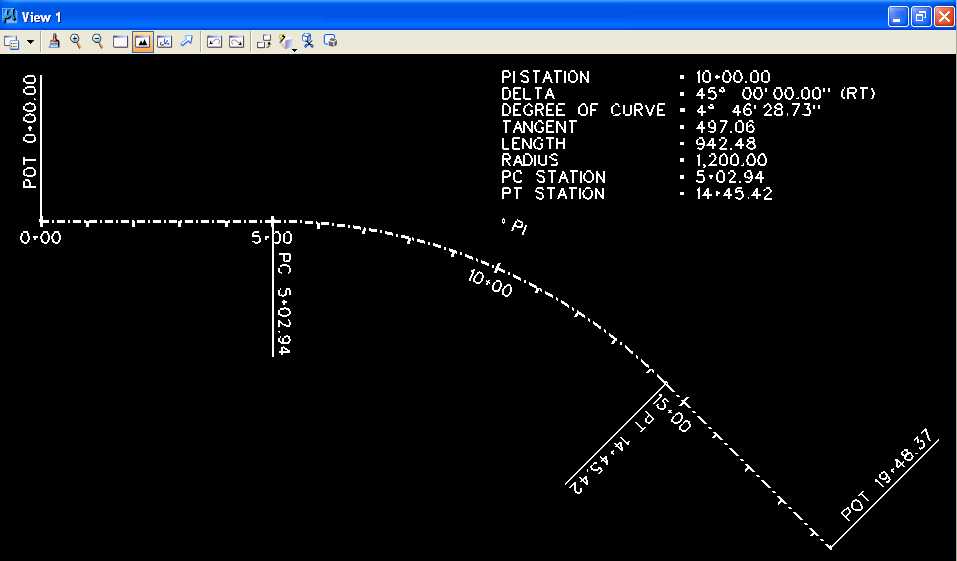Open View 1 window system menu icon
957x561 pixels.
[x=11, y=17]
